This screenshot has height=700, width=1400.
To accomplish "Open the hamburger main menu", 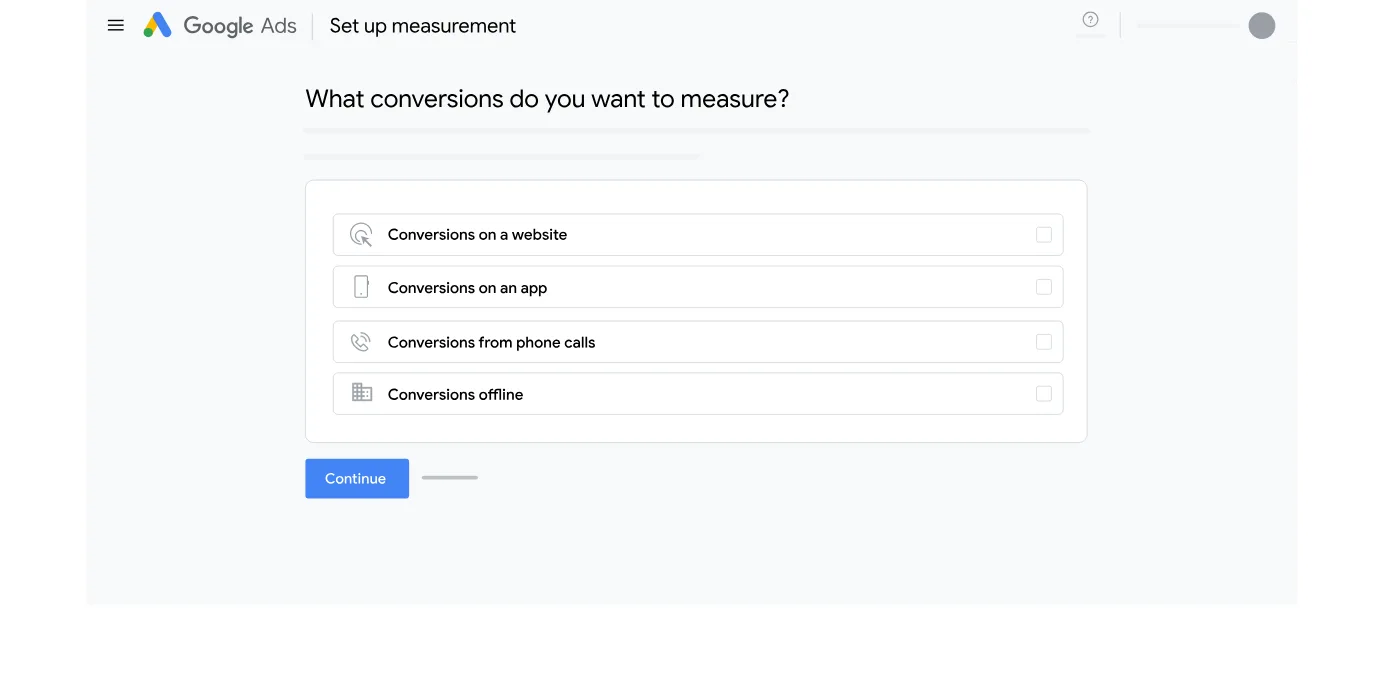I will tap(116, 26).
